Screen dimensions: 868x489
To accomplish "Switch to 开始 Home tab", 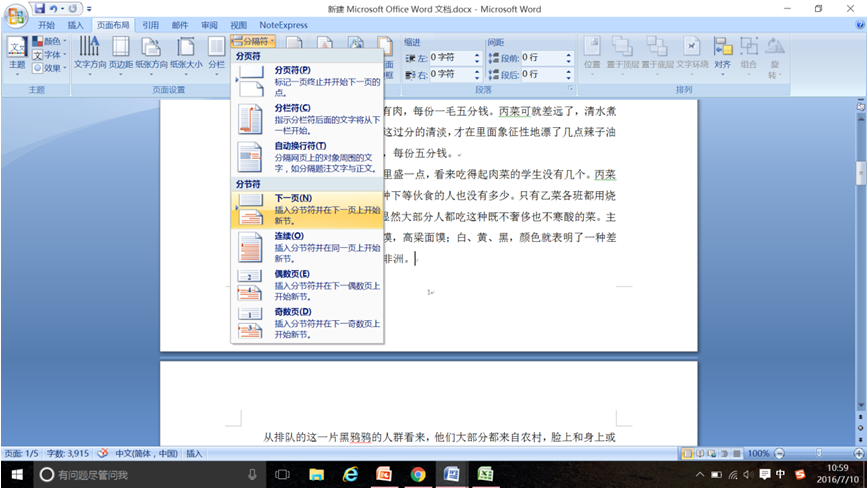I will pyautogui.click(x=46, y=25).
